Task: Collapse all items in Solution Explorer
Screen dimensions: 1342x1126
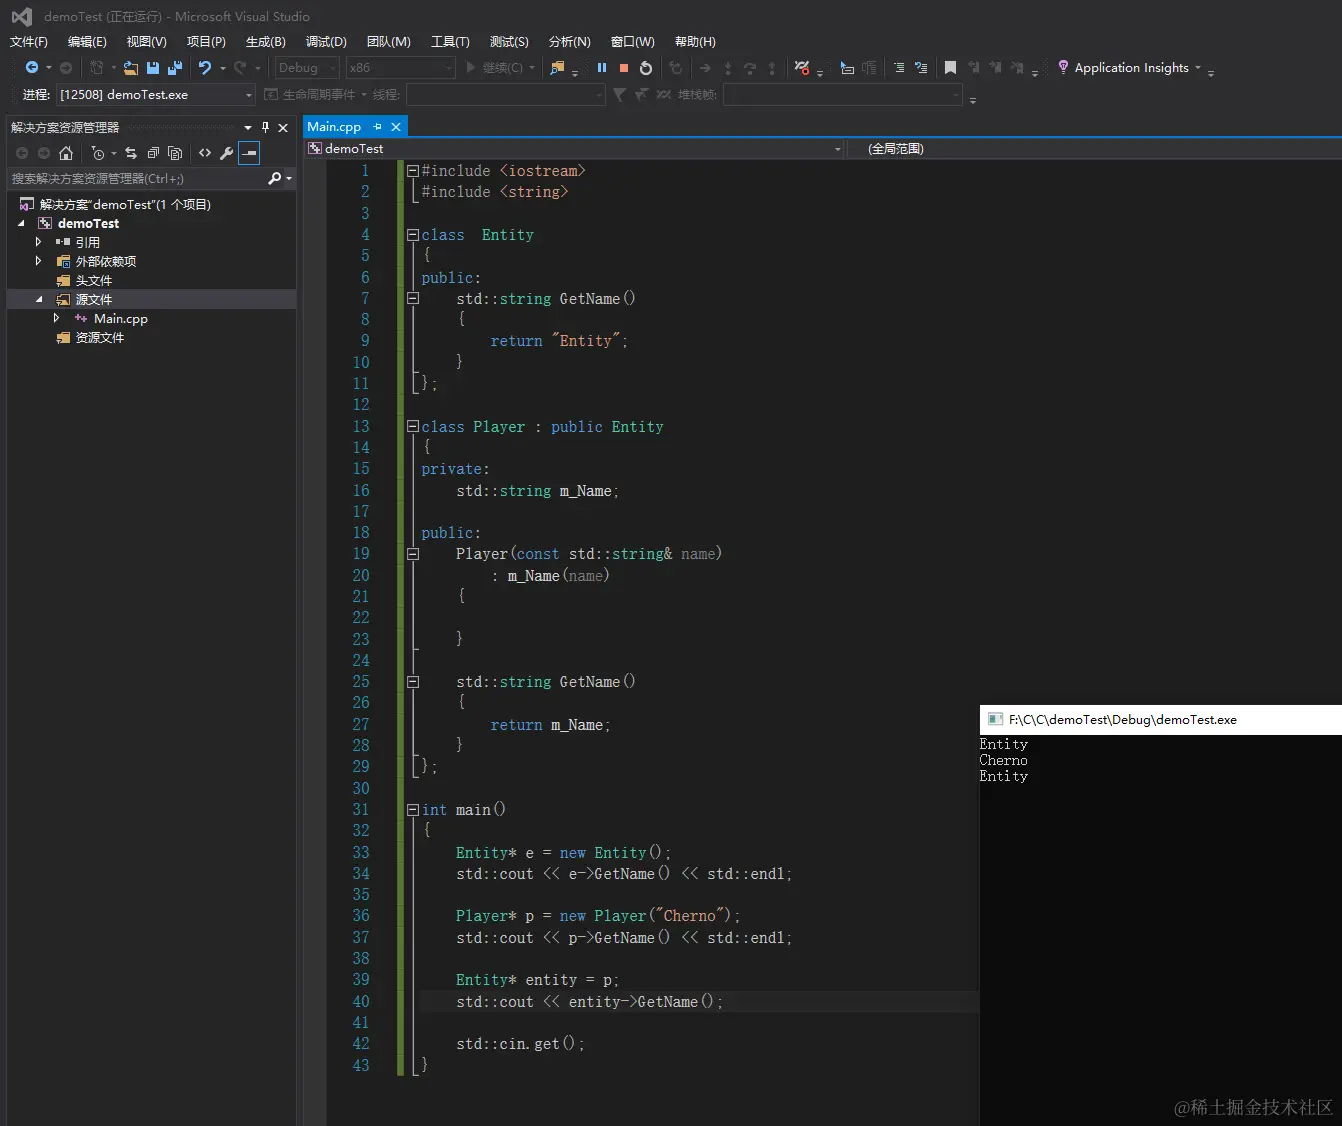Action: pyautogui.click(x=153, y=153)
